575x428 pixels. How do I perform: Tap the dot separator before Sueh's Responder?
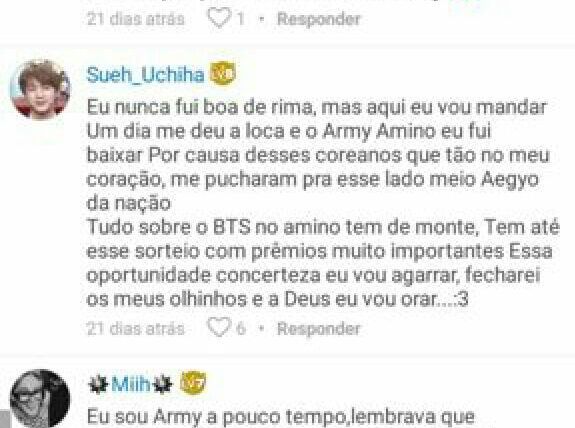pos(261,329)
